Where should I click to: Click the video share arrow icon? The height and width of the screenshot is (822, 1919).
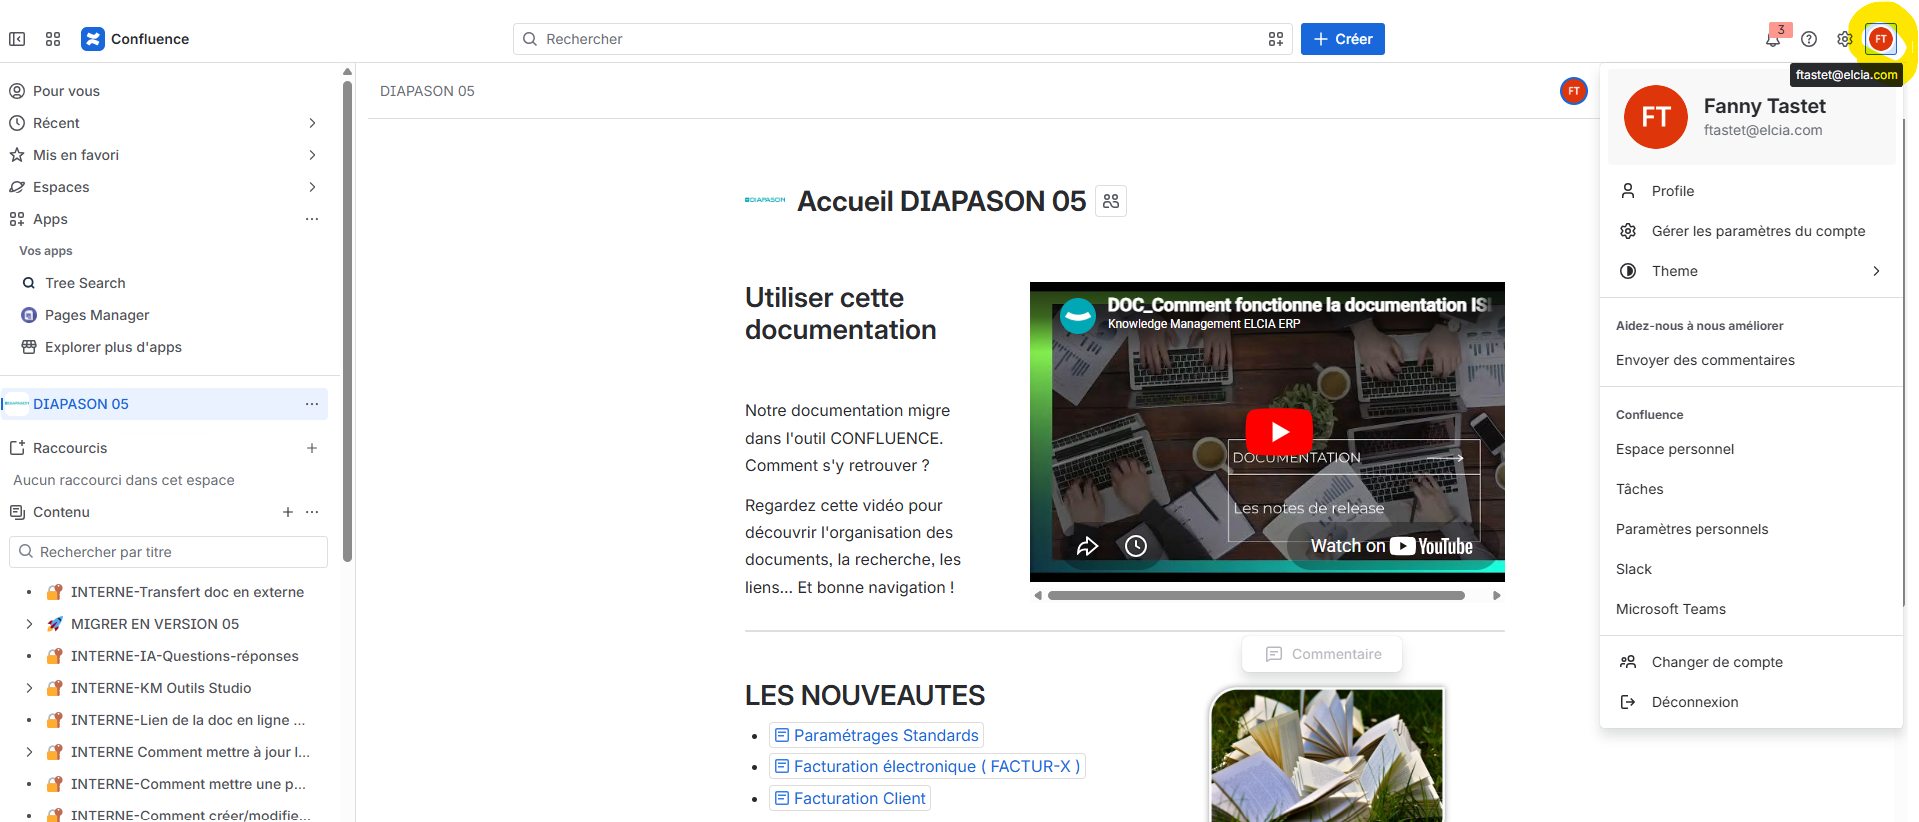click(1087, 546)
